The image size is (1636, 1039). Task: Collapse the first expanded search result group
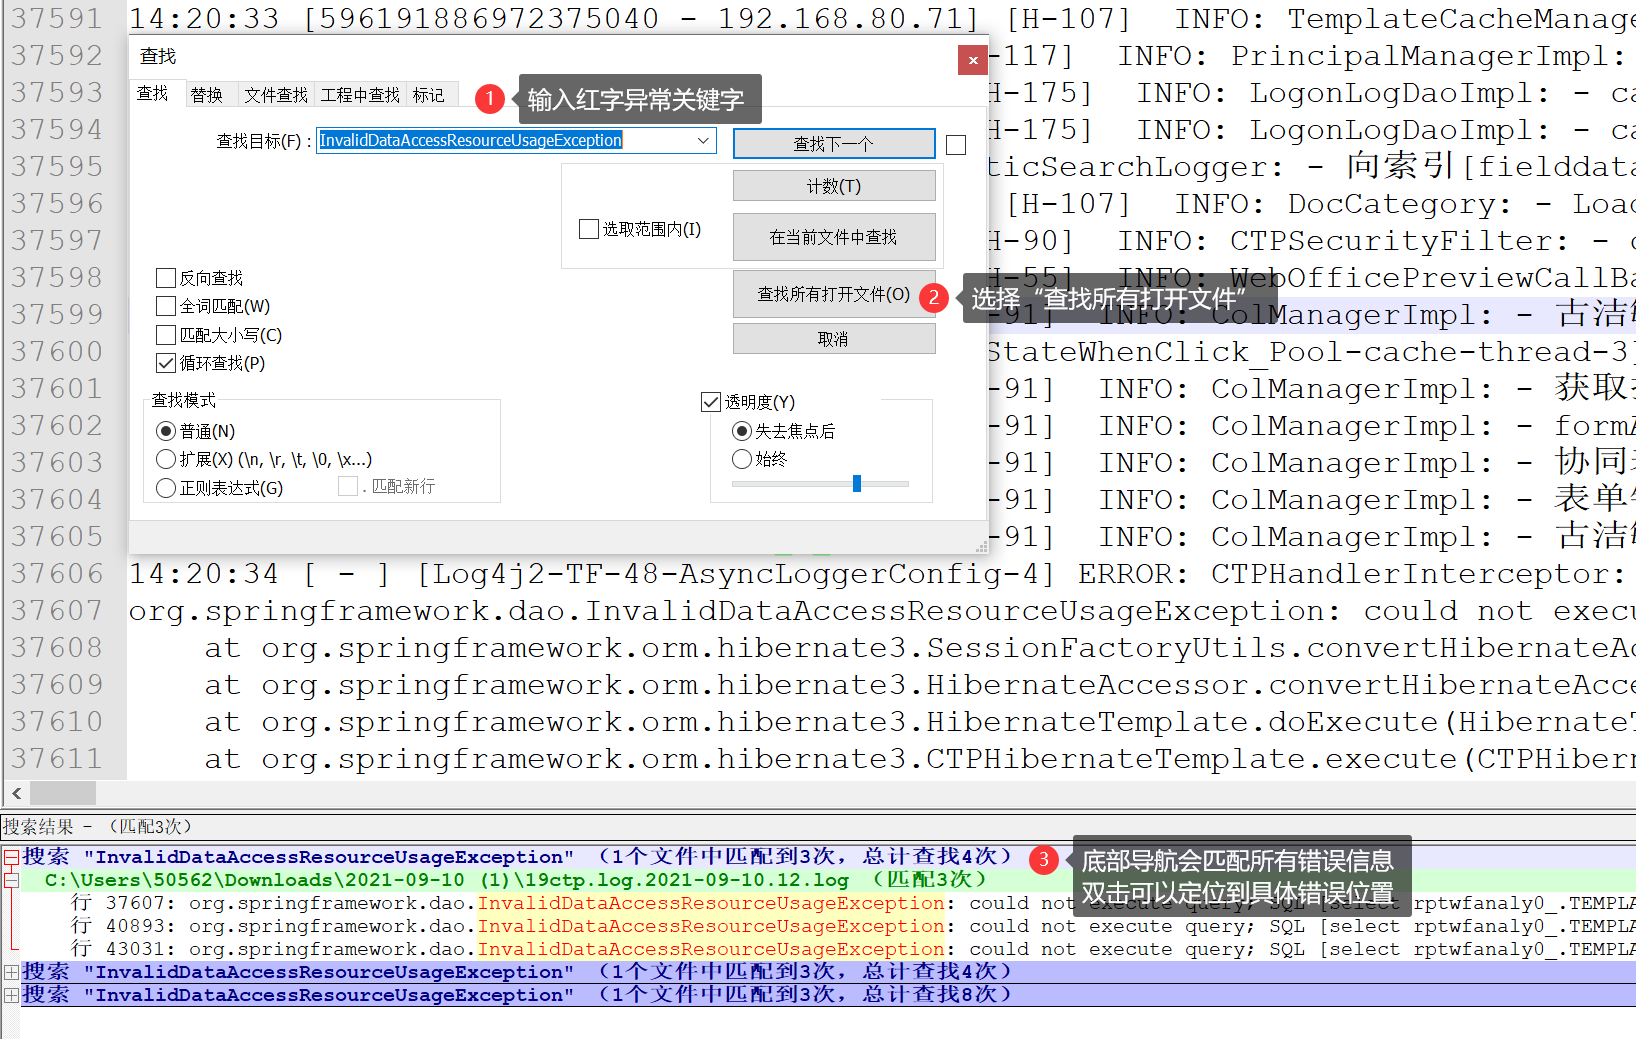point(11,857)
